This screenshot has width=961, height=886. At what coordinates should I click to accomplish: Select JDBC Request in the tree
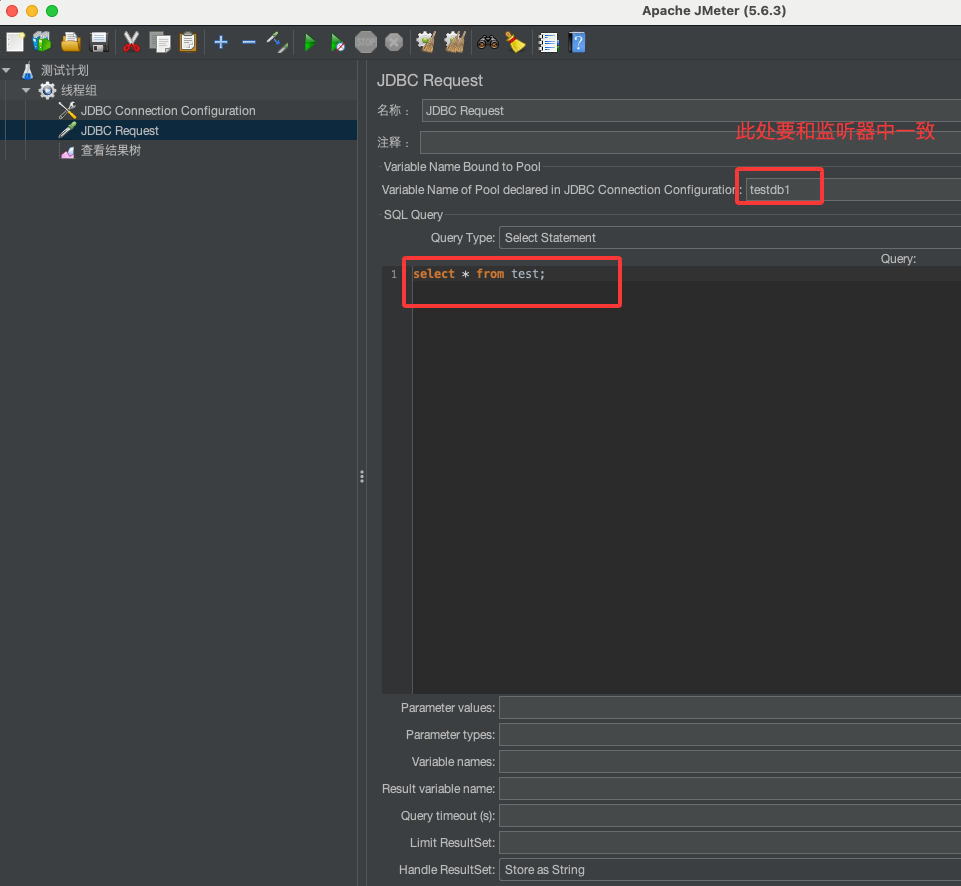tap(120, 131)
